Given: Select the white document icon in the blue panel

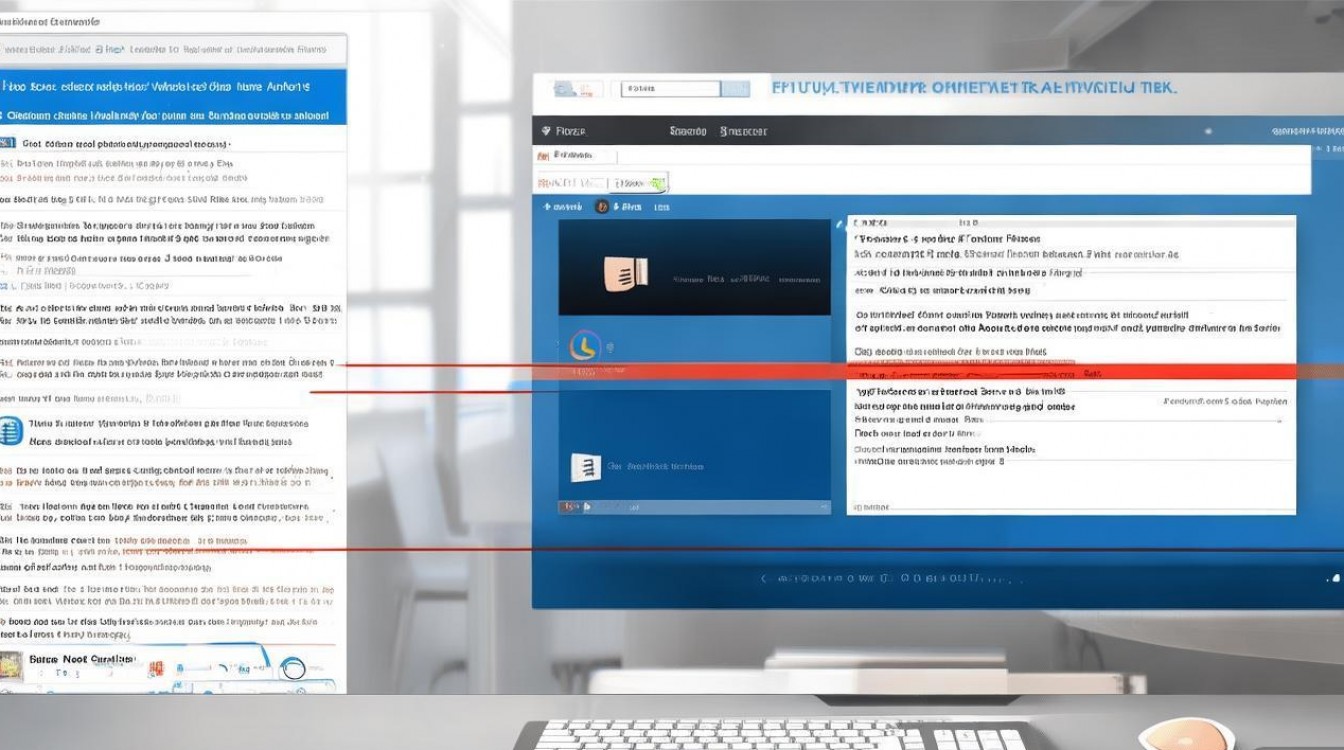Looking at the screenshot, I should [x=585, y=468].
